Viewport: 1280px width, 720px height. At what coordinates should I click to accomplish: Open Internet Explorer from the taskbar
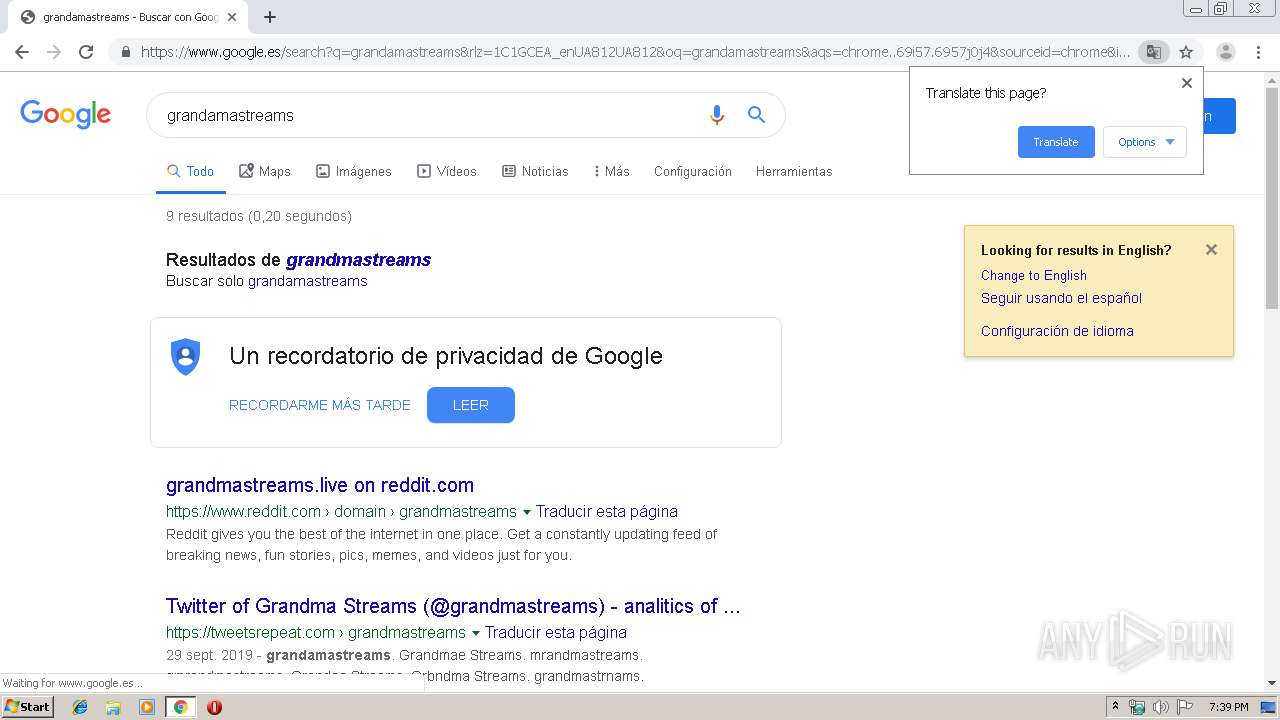pos(80,707)
